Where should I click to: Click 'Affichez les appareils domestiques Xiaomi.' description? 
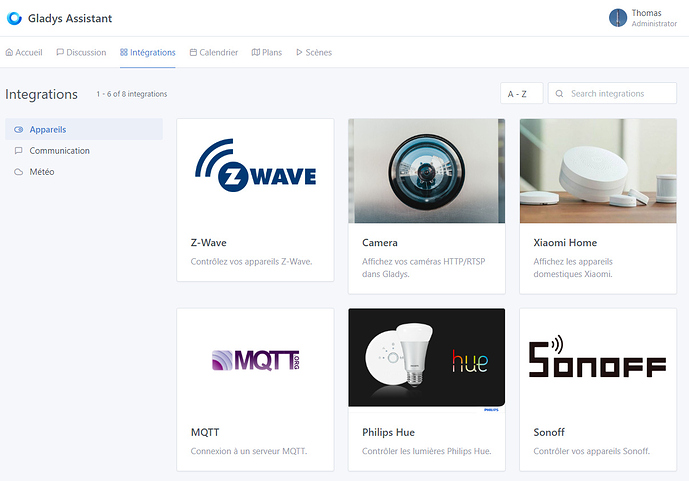573,268
